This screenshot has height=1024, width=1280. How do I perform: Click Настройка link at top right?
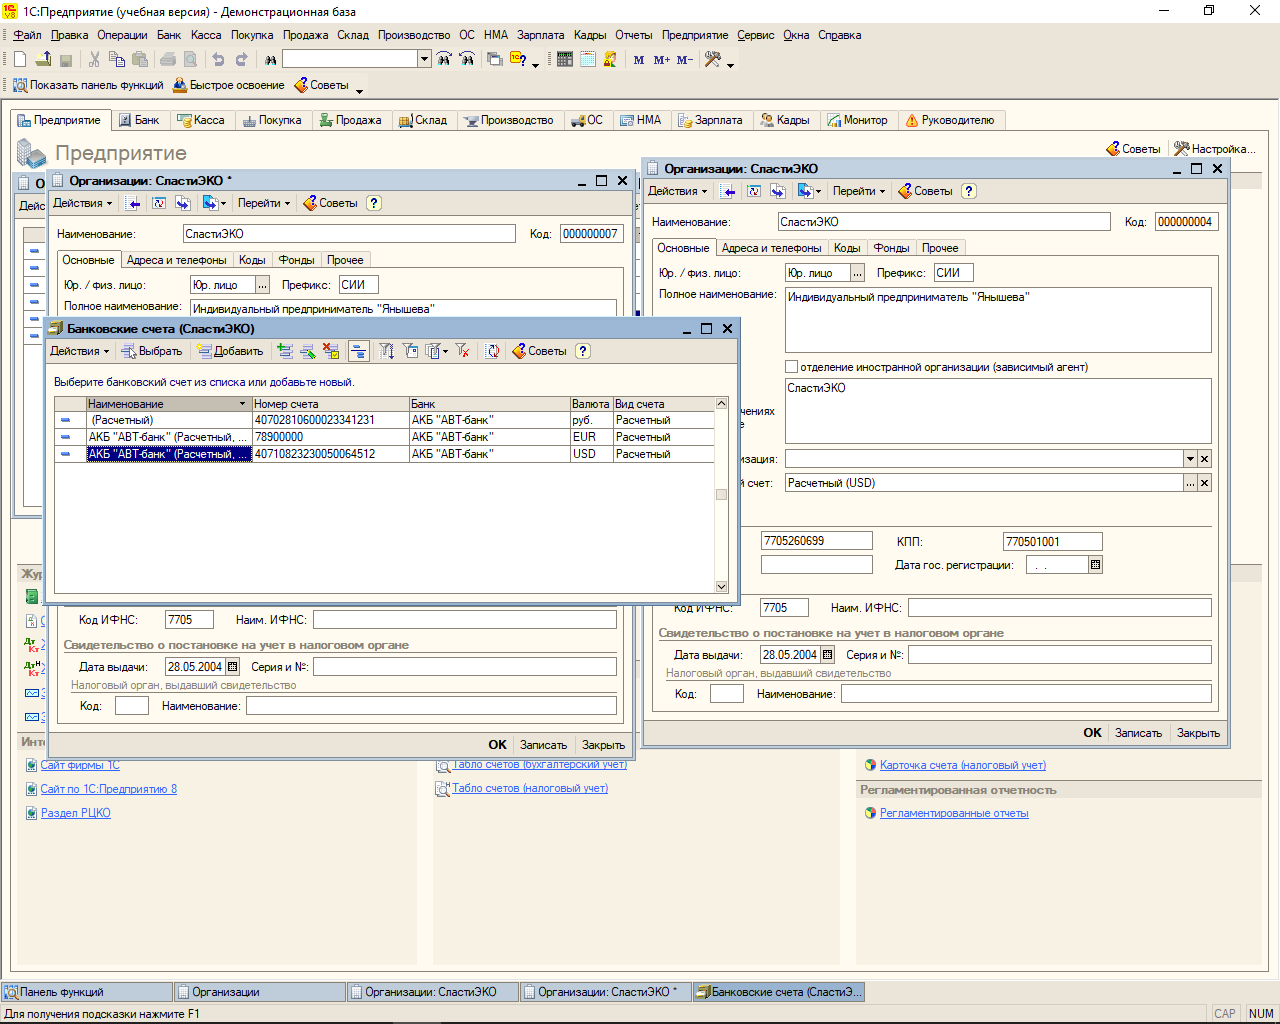[x=1213, y=149]
